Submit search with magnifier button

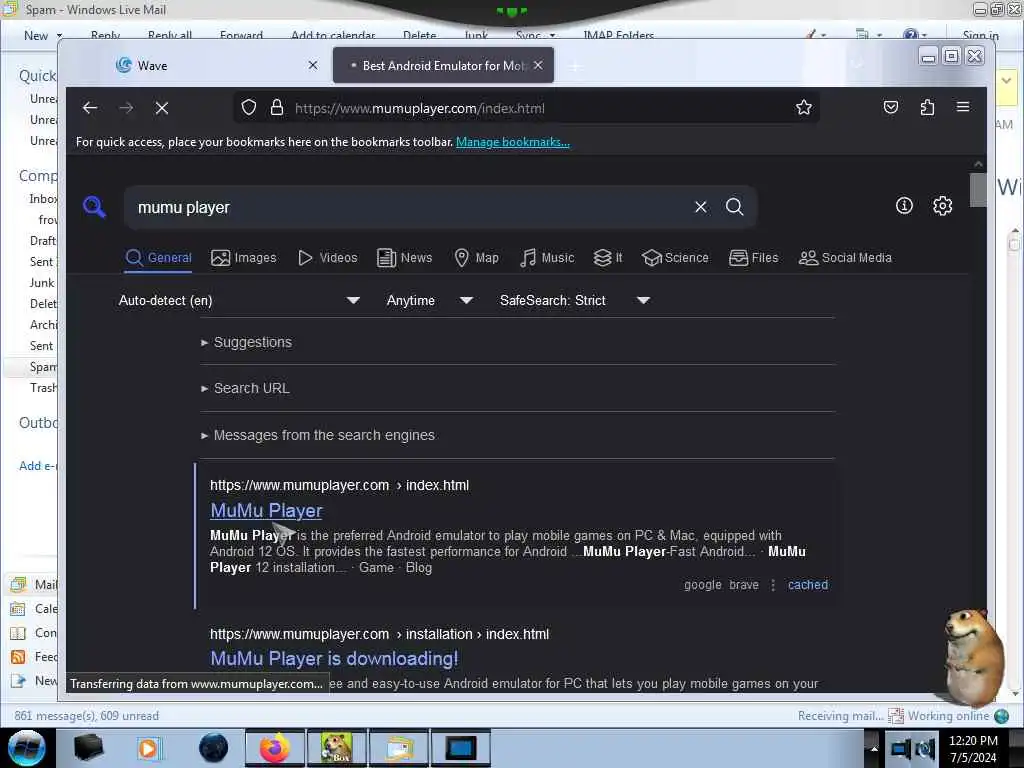[x=735, y=207]
